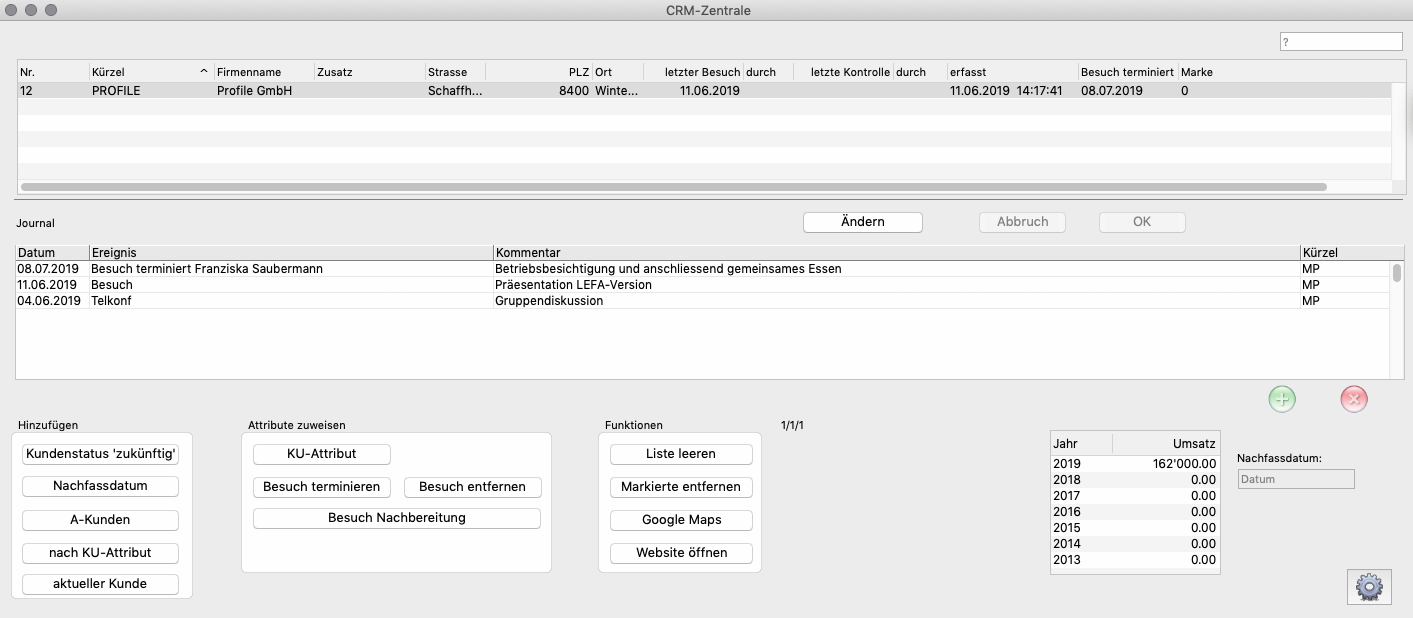The height and width of the screenshot is (618, 1413).
Task: Click the Besuch entfernen button
Action: click(x=472, y=487)
